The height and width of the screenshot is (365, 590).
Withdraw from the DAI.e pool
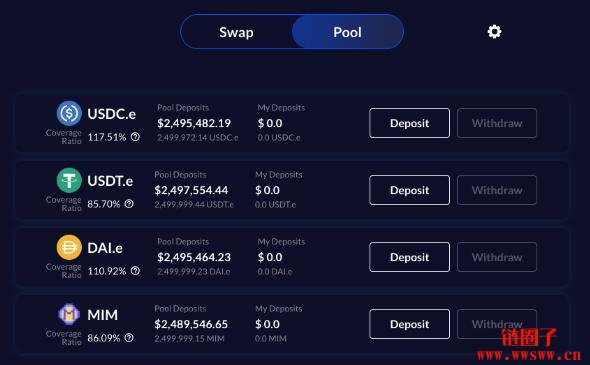497,257
